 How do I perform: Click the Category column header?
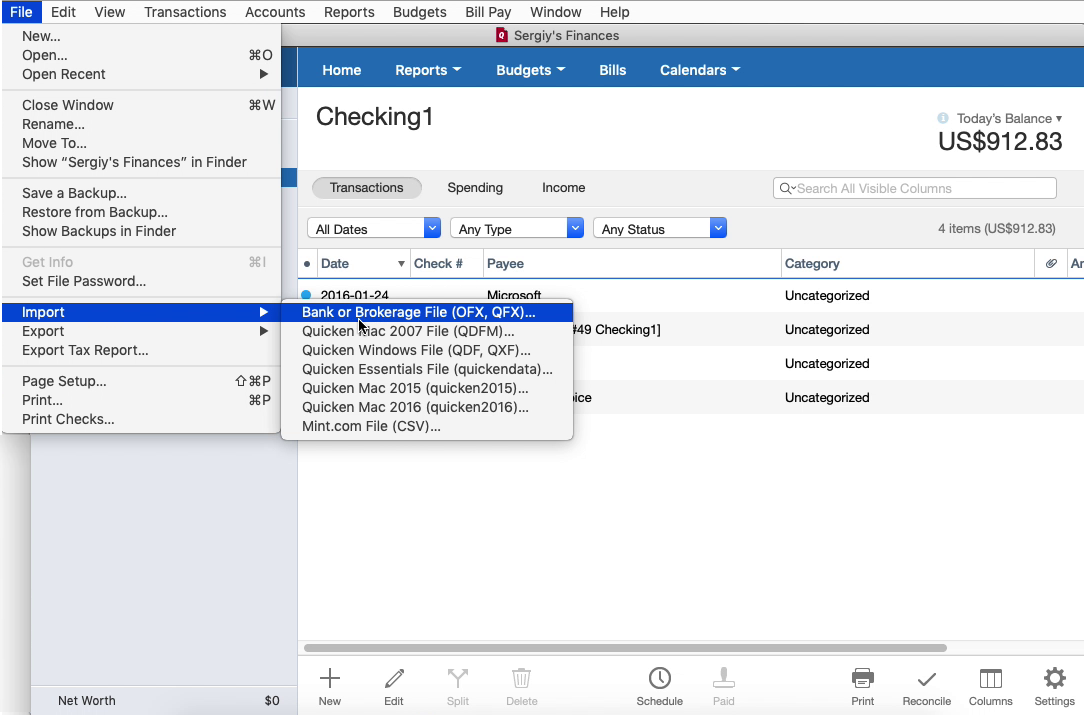[908, 263]
